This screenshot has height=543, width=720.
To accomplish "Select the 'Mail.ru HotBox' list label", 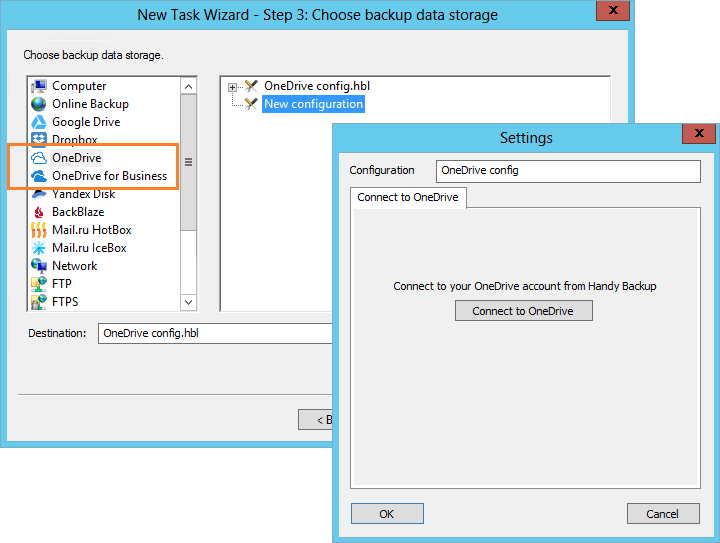I will pyautogui.click(x=92, y=230).
